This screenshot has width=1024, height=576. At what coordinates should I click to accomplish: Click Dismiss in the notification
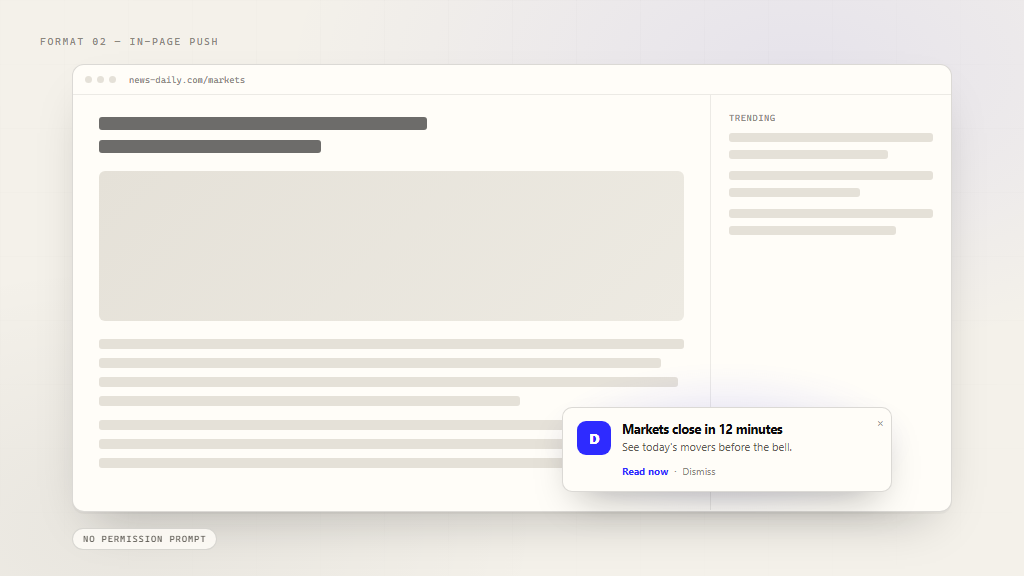[x=699, y=472]
